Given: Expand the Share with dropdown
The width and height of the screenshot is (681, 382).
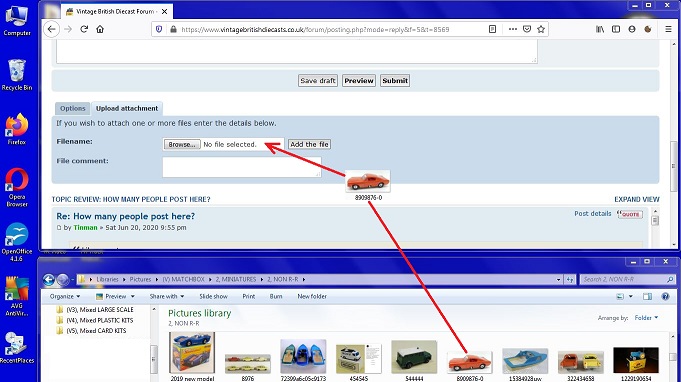Looking at the screenshot, I should [167, 296].
